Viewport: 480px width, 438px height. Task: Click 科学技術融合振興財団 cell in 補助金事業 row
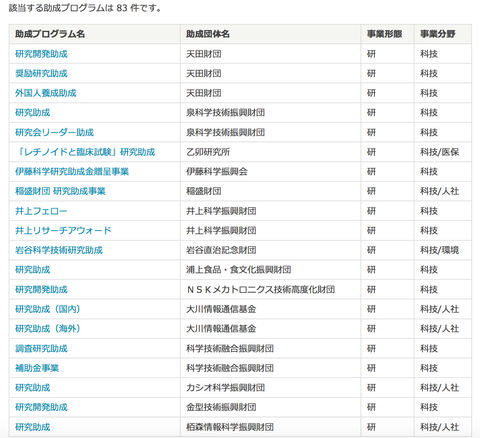coord(271,368)
